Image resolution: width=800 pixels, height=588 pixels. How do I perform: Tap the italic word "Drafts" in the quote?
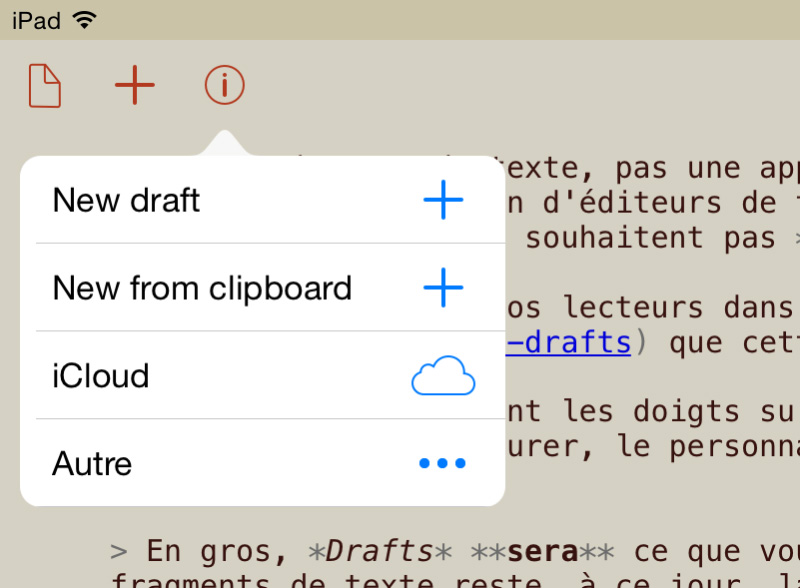click(380, 551)
